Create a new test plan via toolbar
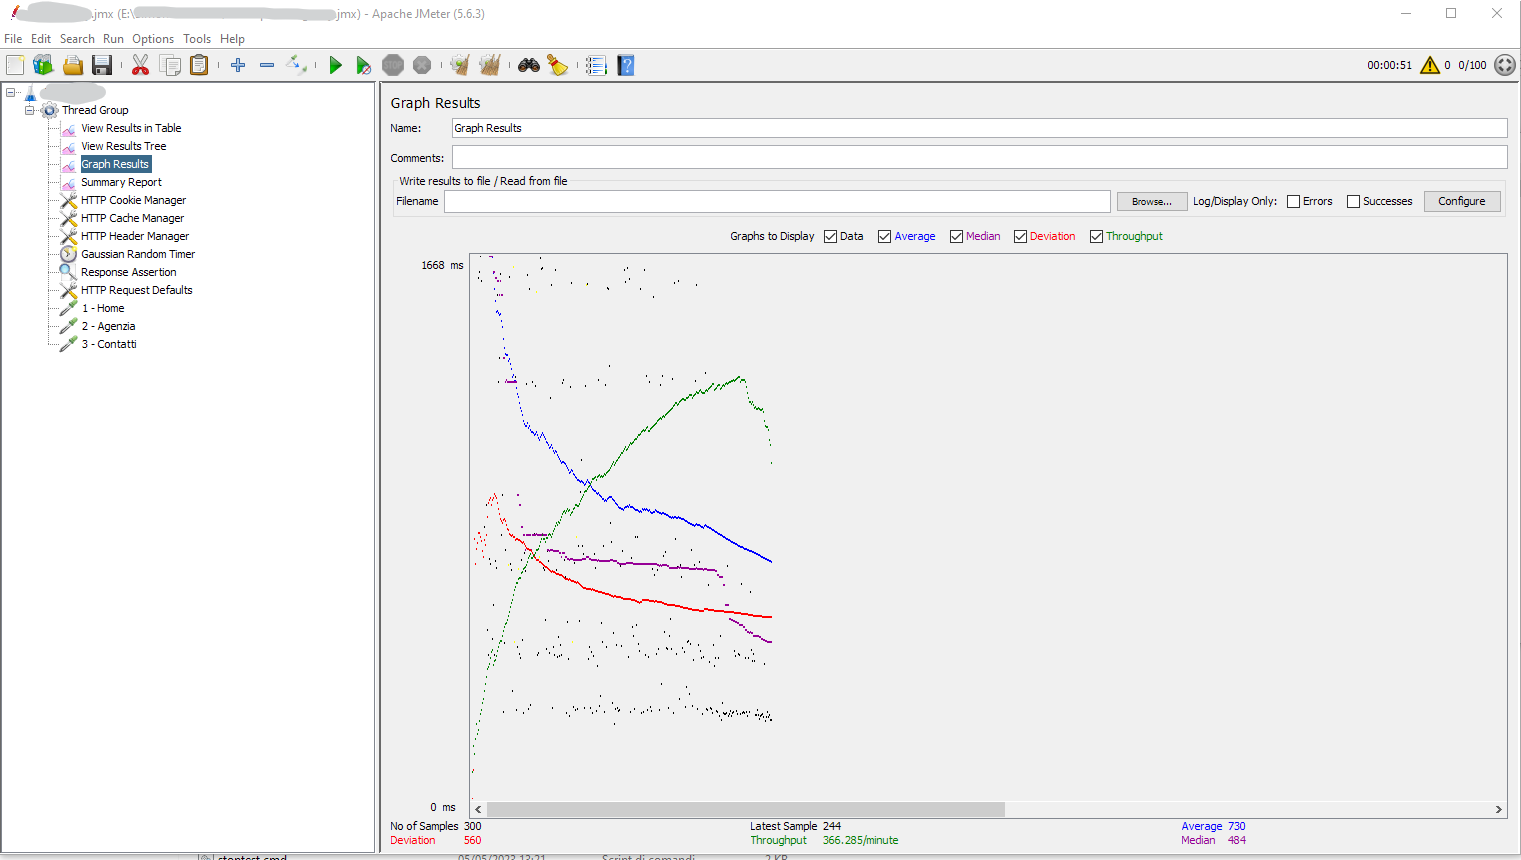This screenshot has height=860, width=1521. [x=15, y=65]
